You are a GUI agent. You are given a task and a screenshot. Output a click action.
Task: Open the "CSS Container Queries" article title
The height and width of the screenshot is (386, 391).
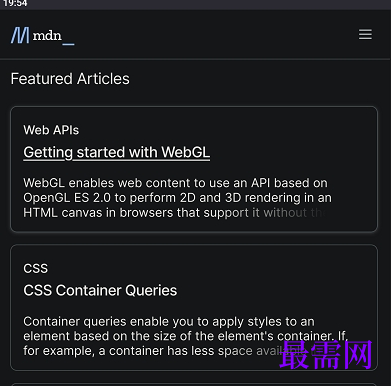click(x=100, y=290)
